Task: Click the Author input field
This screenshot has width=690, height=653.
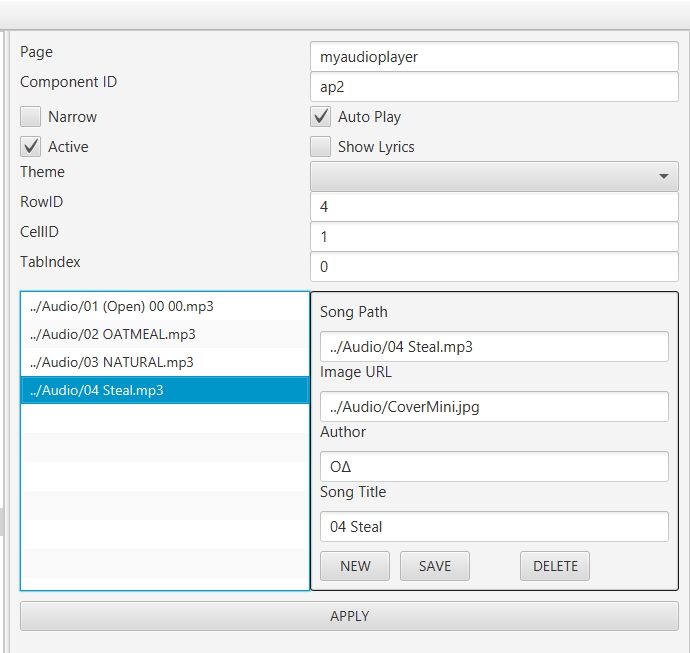Action: click(494, 467)
